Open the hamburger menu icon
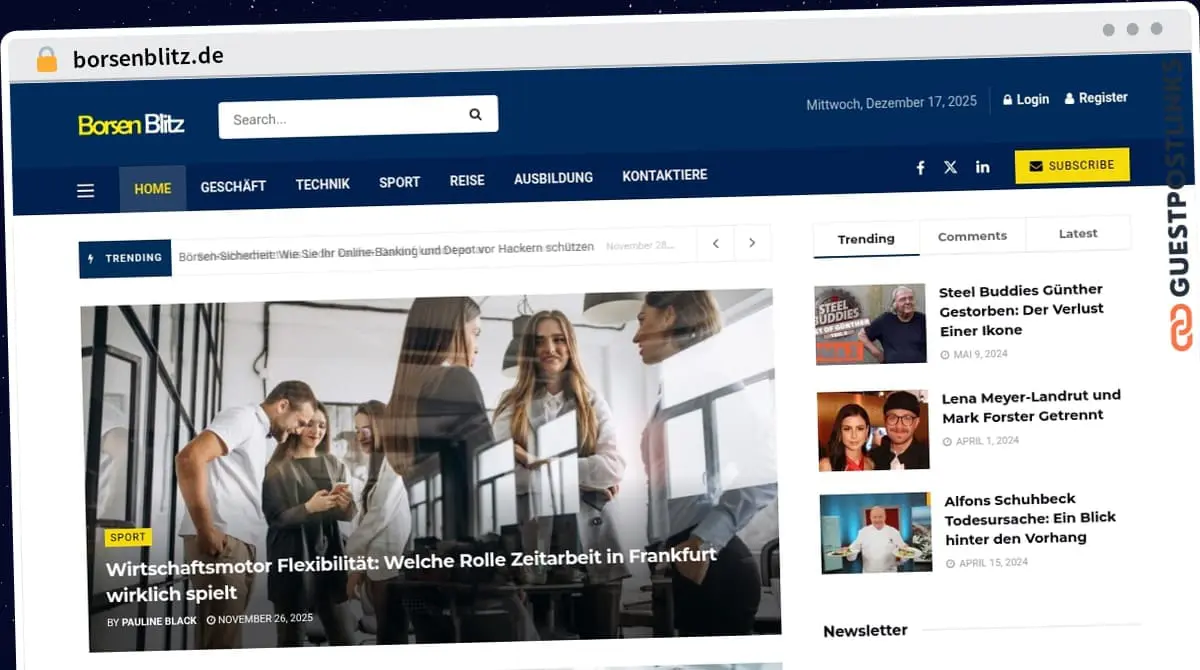1200x670 pixels. coord(86,190)
